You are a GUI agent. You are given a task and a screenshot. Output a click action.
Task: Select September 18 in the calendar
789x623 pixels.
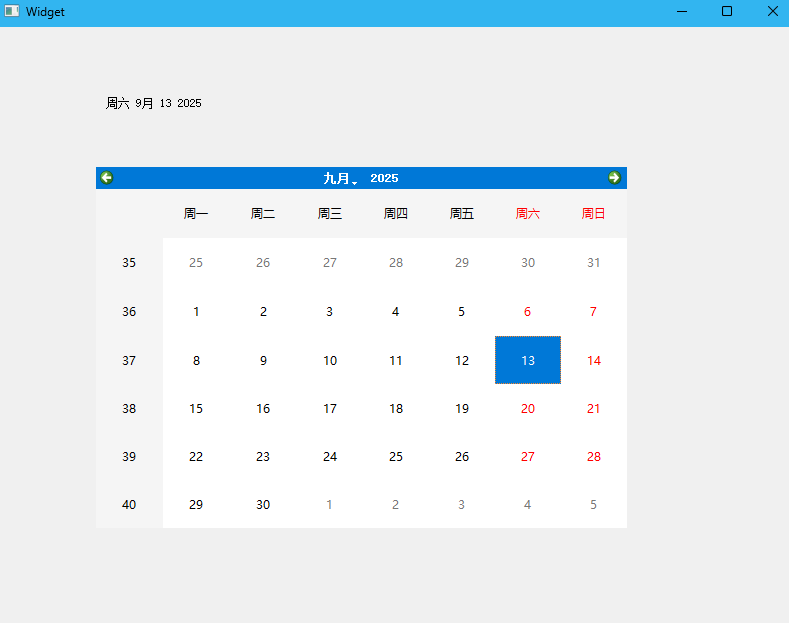tap(396, 409)
